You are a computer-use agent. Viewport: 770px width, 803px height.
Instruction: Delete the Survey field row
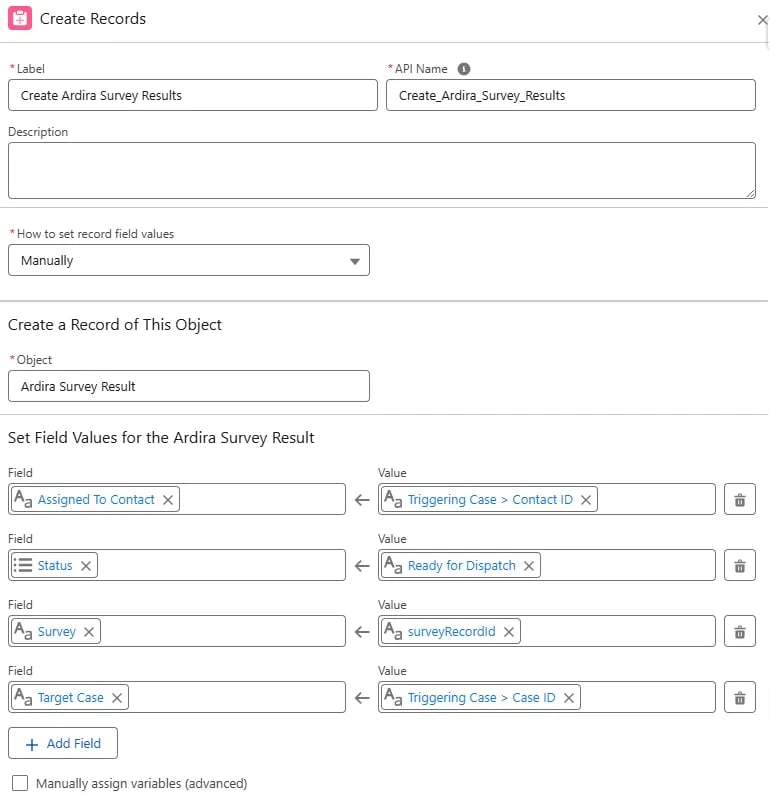[x=739, y=631]
